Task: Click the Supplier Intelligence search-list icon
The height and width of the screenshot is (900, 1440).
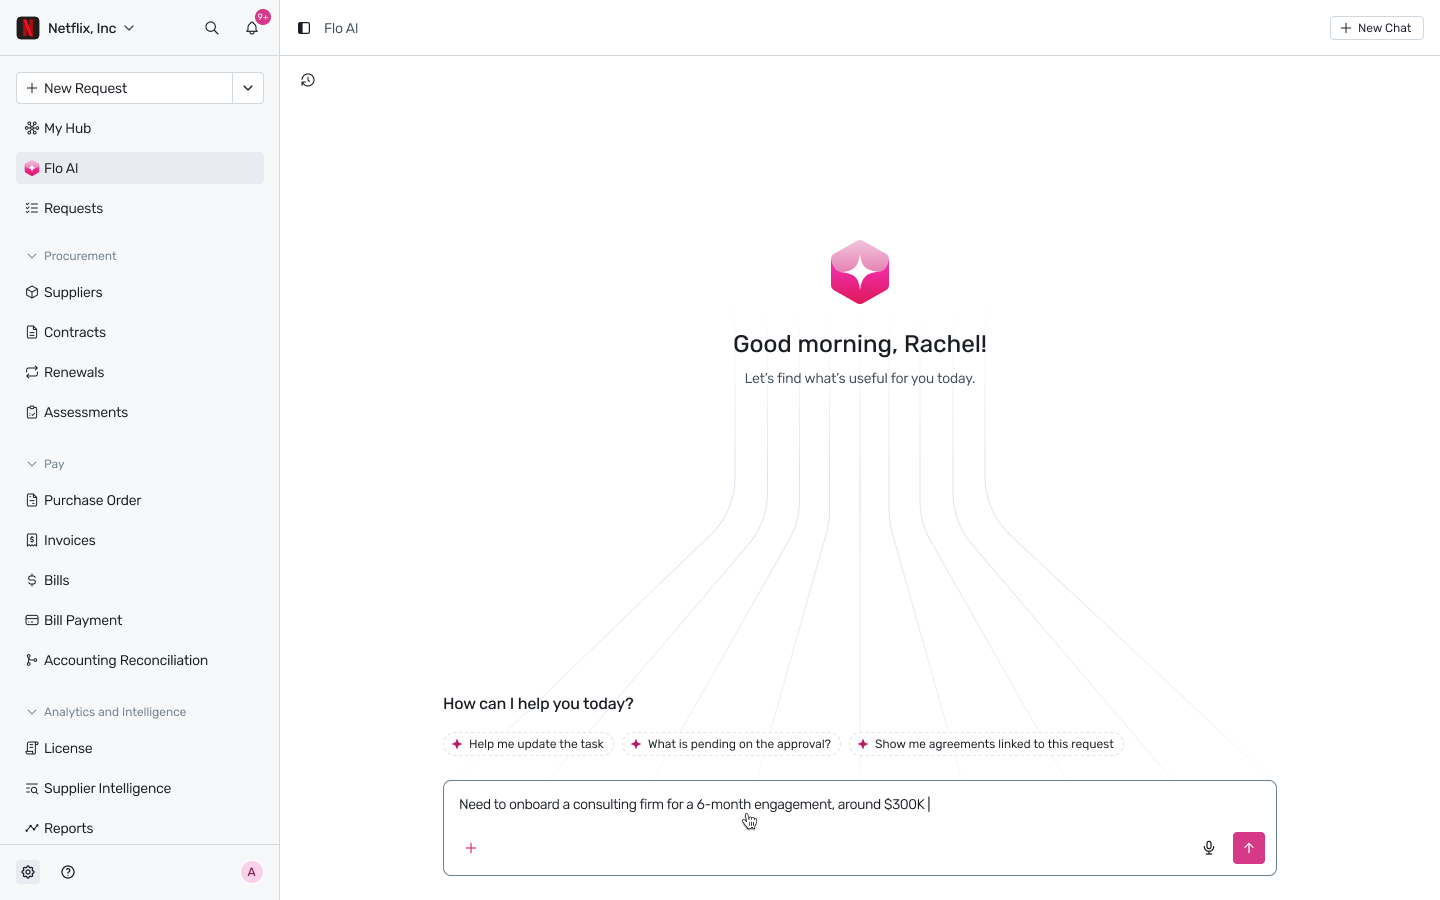Action: (x=32, y=788)
